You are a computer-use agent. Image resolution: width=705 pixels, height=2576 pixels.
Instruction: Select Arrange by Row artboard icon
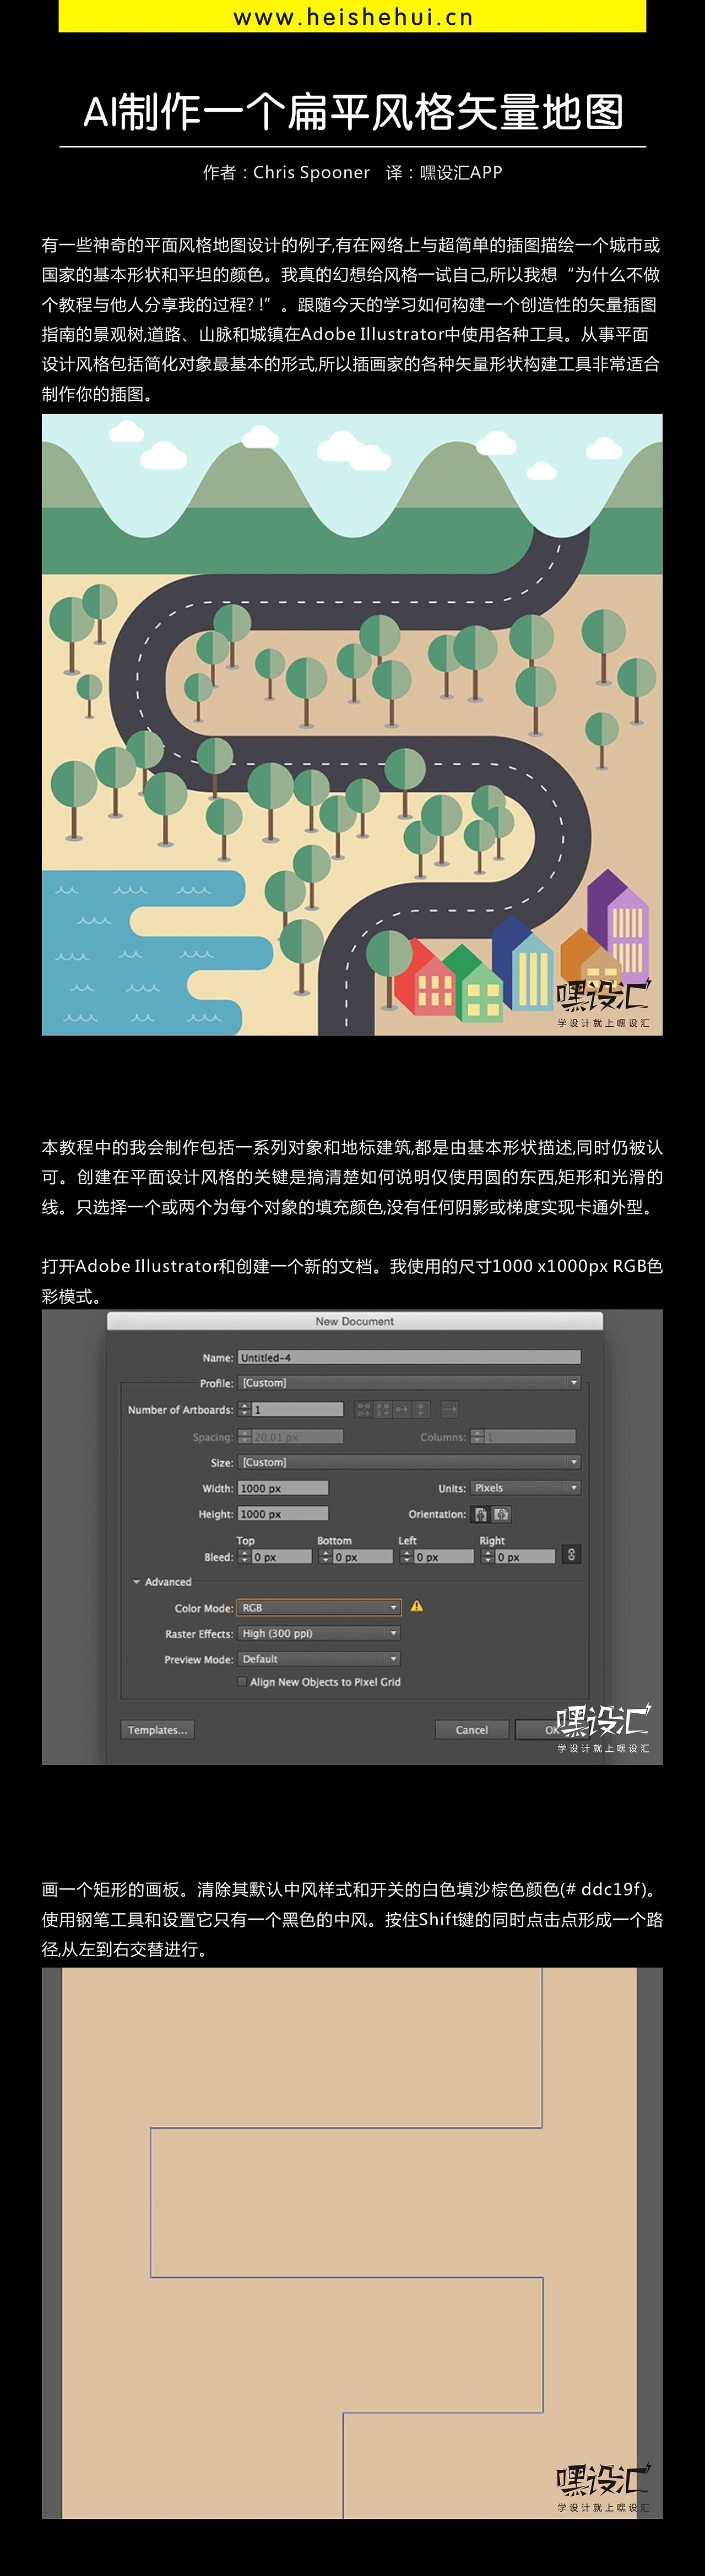point(402,1409)
